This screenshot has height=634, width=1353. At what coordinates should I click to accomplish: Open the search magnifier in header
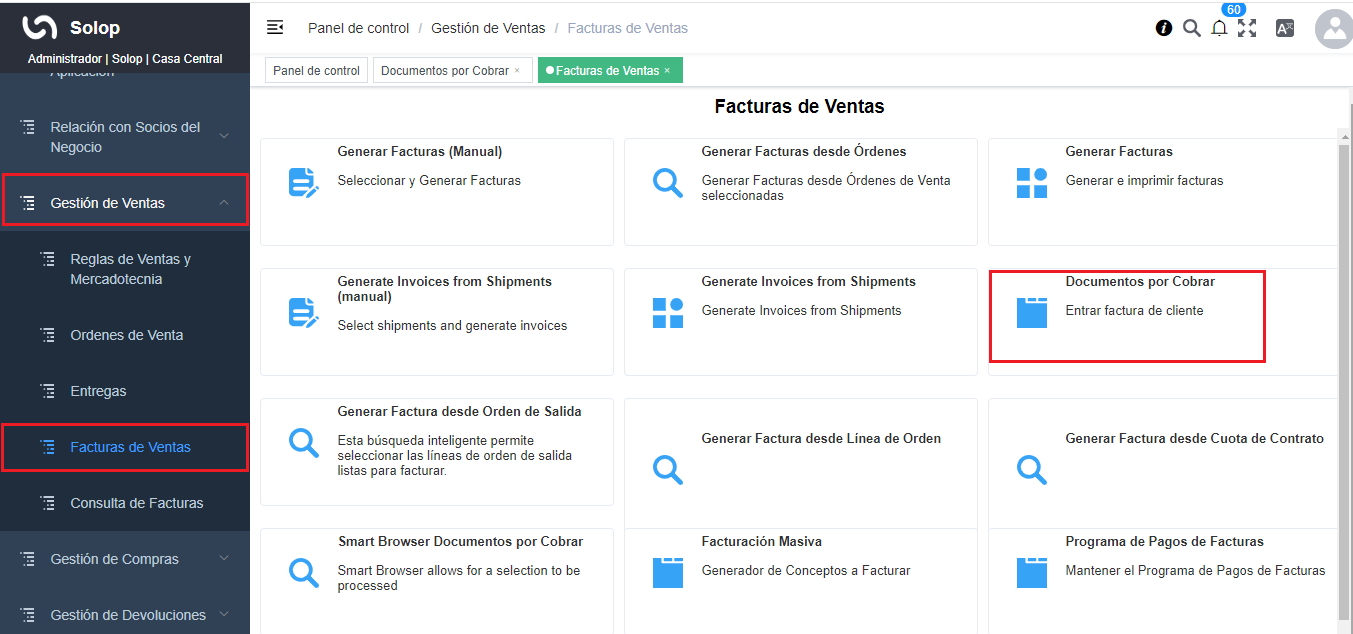coord(1191,28)
